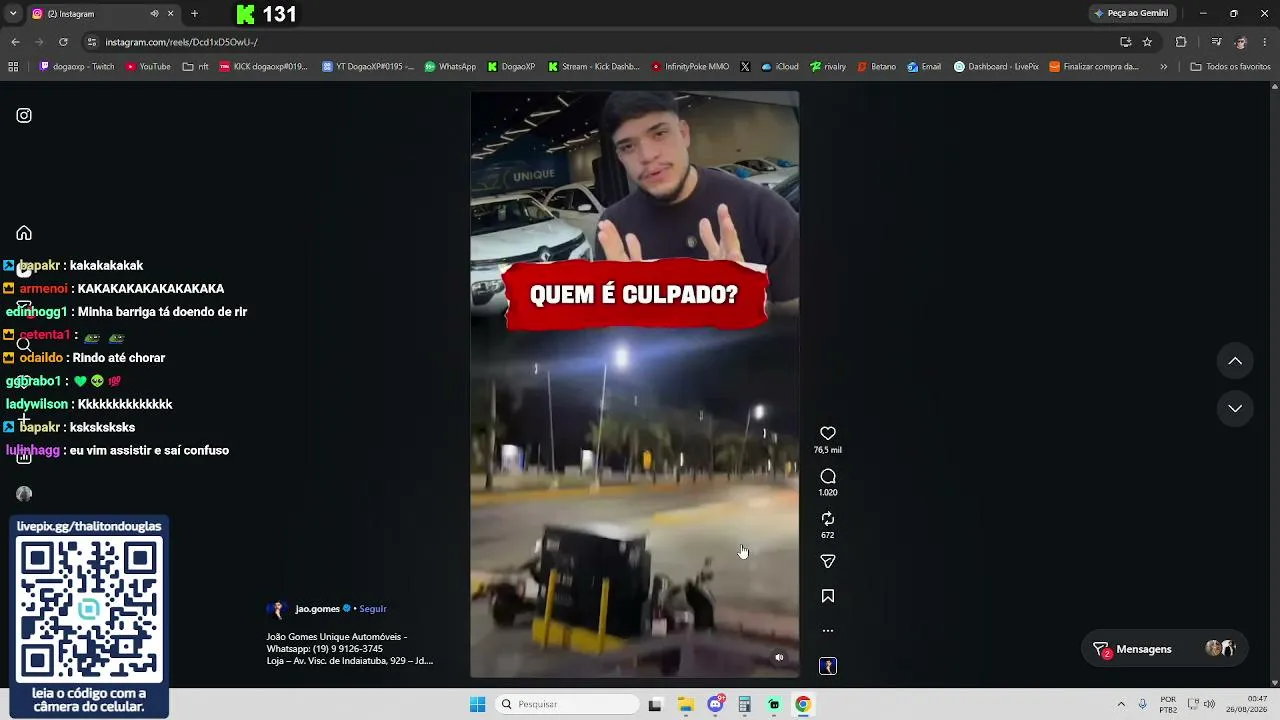Select the Instagram browser tab

point(103,14)
